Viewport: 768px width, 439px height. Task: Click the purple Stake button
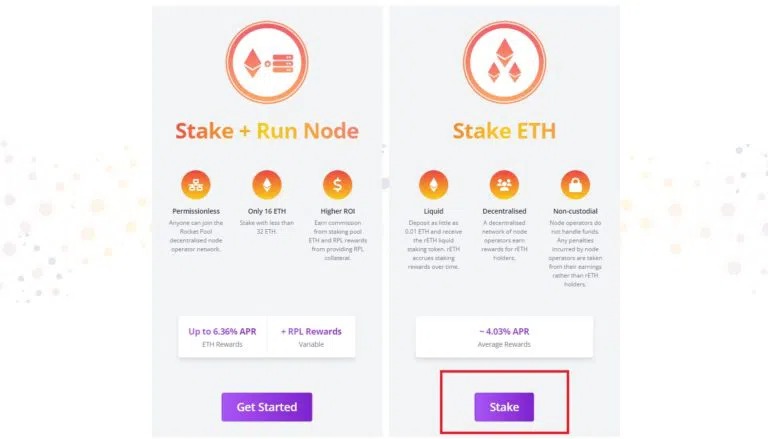tap(504, 407)
